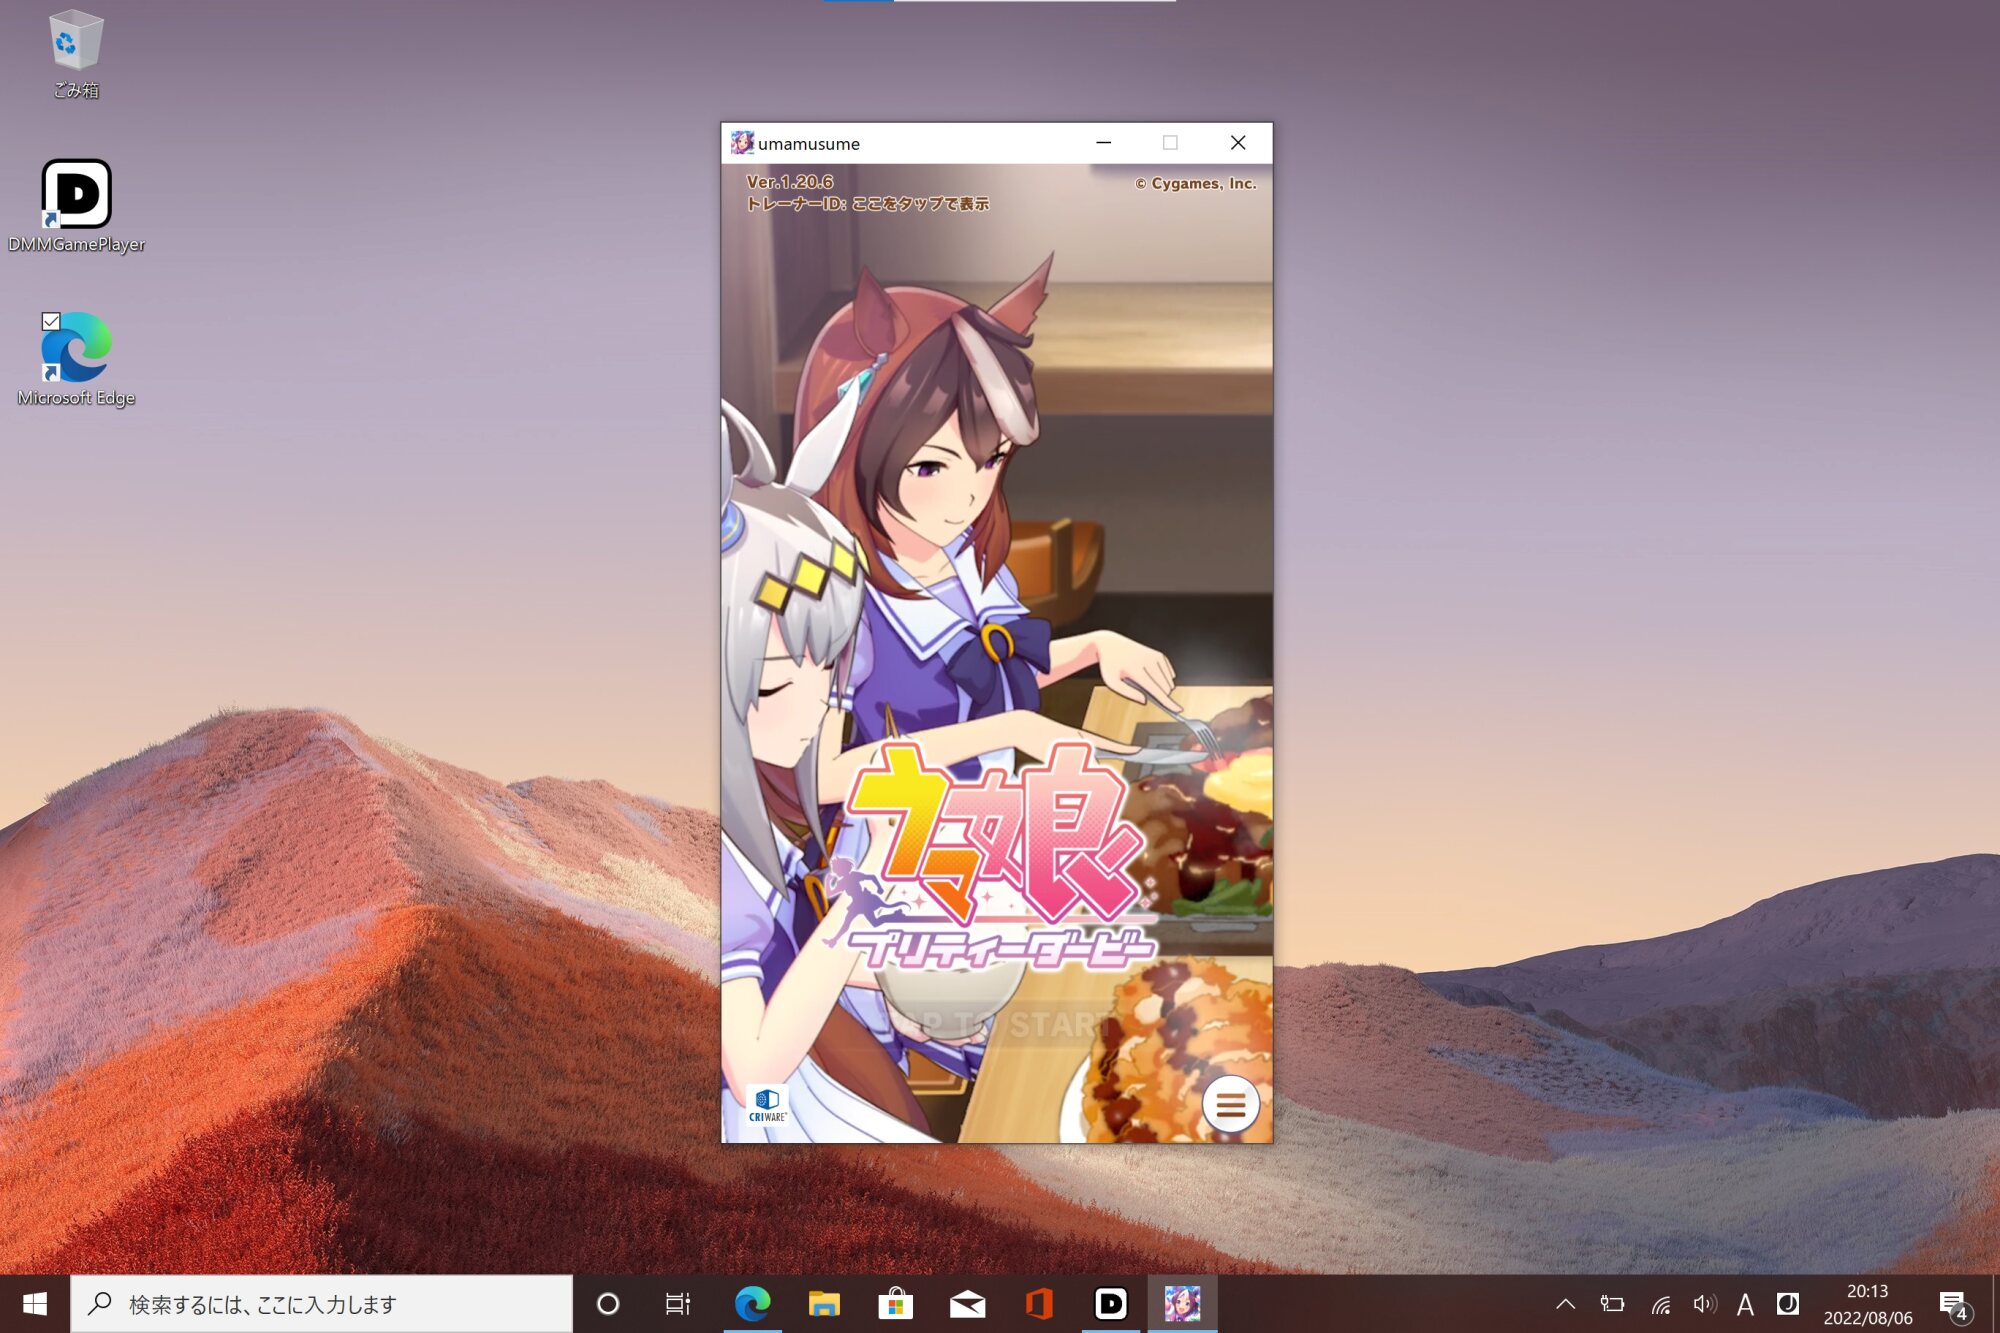Click the CRIWARE logo icon
The height and width of the screenshot is (1333, 2000).
[x=767, y=1105]
